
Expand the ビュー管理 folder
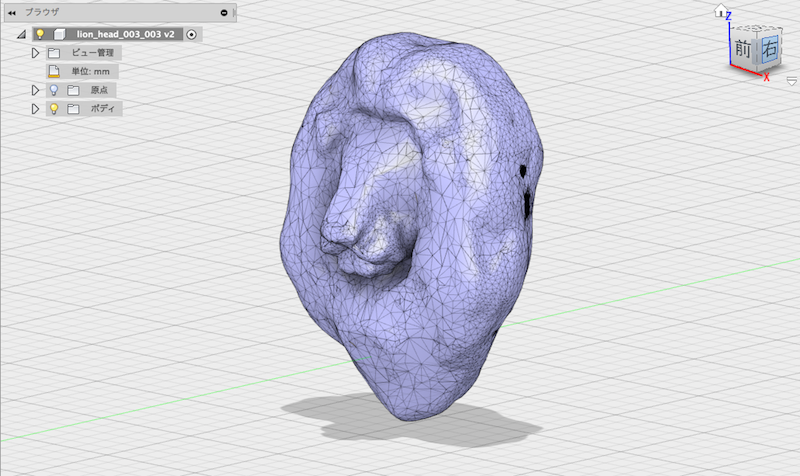(35, 53)
